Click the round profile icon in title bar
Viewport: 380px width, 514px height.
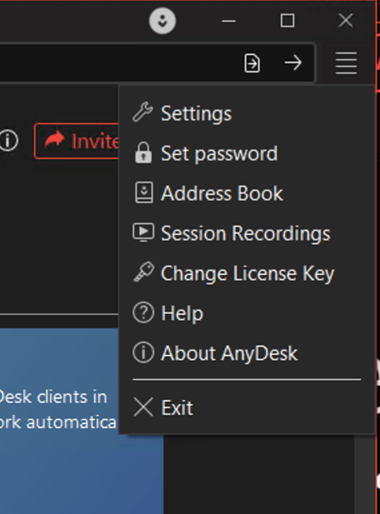162,21
